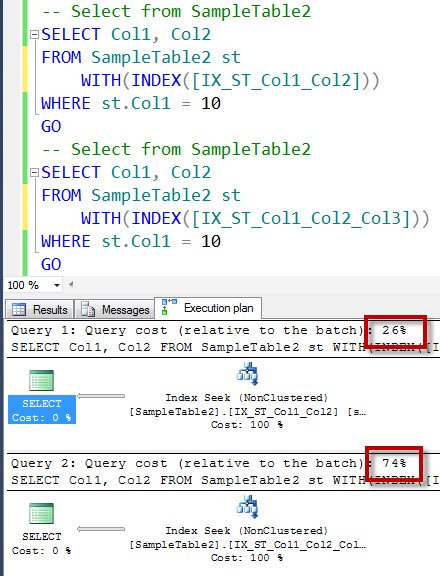
Task: Click the Query 2 74% cost value
Action: click(394, 463)
